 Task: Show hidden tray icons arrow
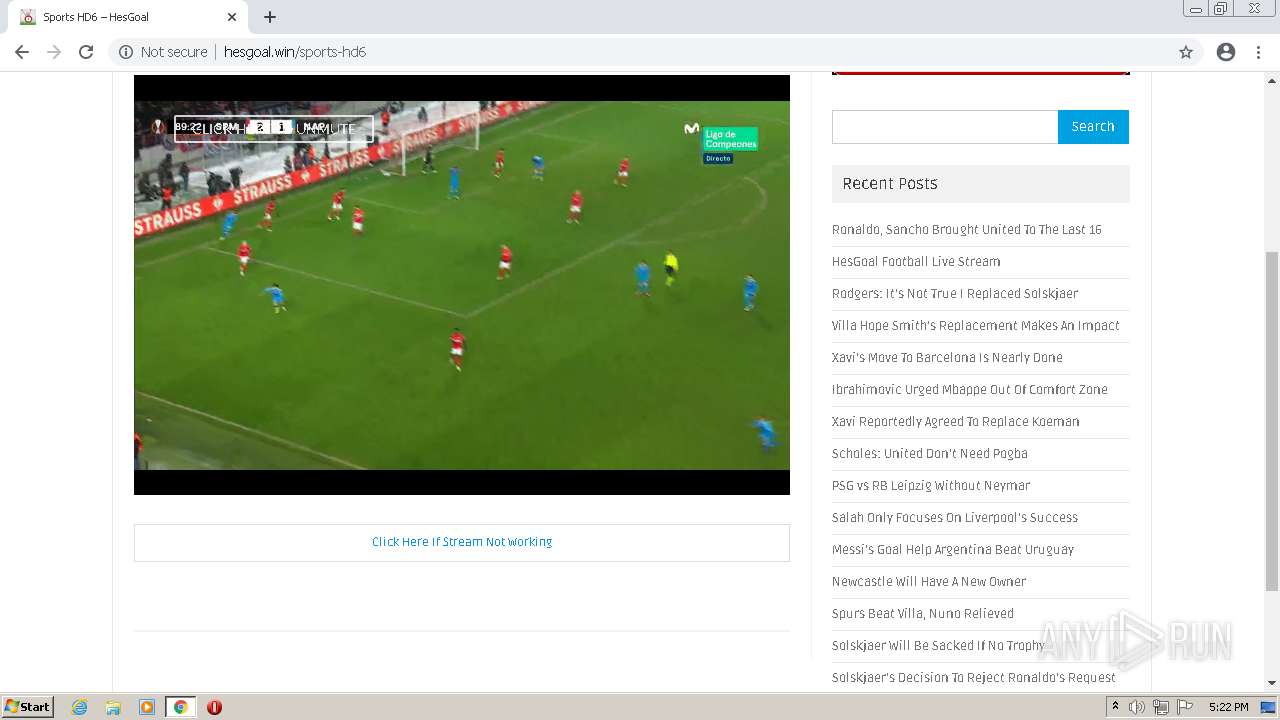coord(1115,707)
